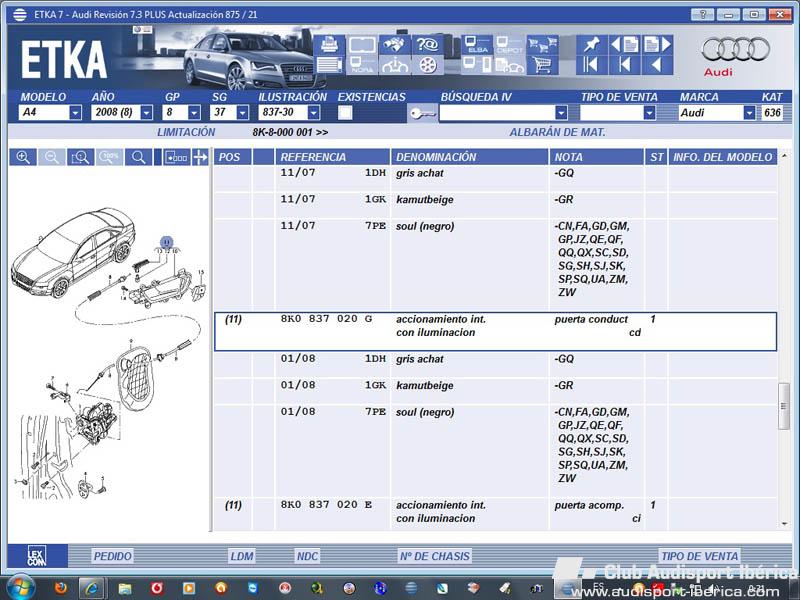Screen dimensions: 800x600
Task: Click the parts list scroll down arrow
Action: (784, 524)
